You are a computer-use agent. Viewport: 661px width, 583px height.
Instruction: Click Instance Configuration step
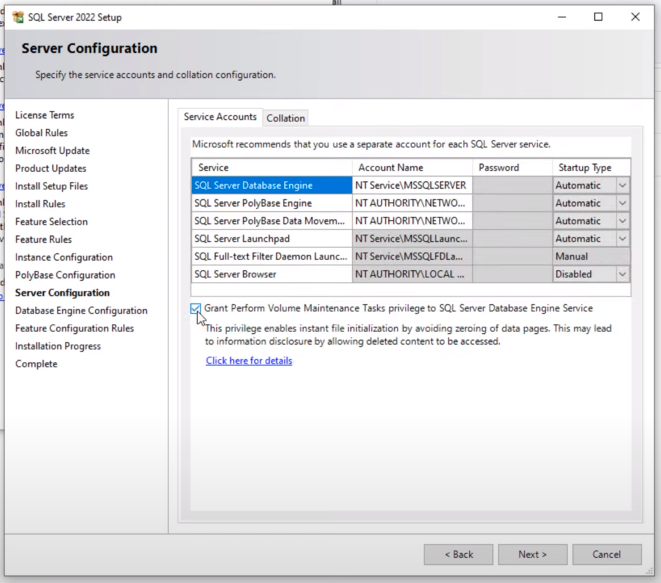tap(64, 257)
